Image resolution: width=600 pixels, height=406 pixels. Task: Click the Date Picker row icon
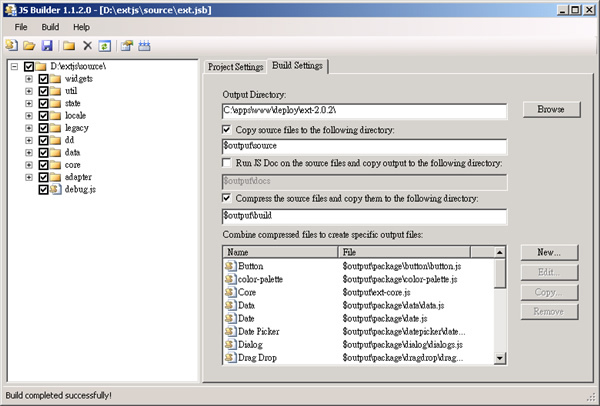tap(231, 331)
